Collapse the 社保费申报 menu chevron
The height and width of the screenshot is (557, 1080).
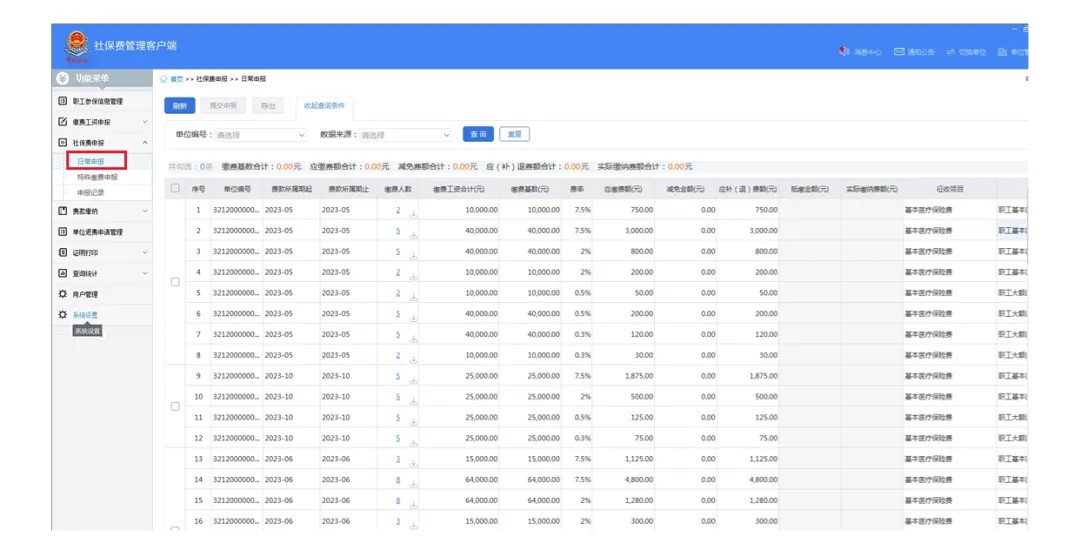click(145, 143)
